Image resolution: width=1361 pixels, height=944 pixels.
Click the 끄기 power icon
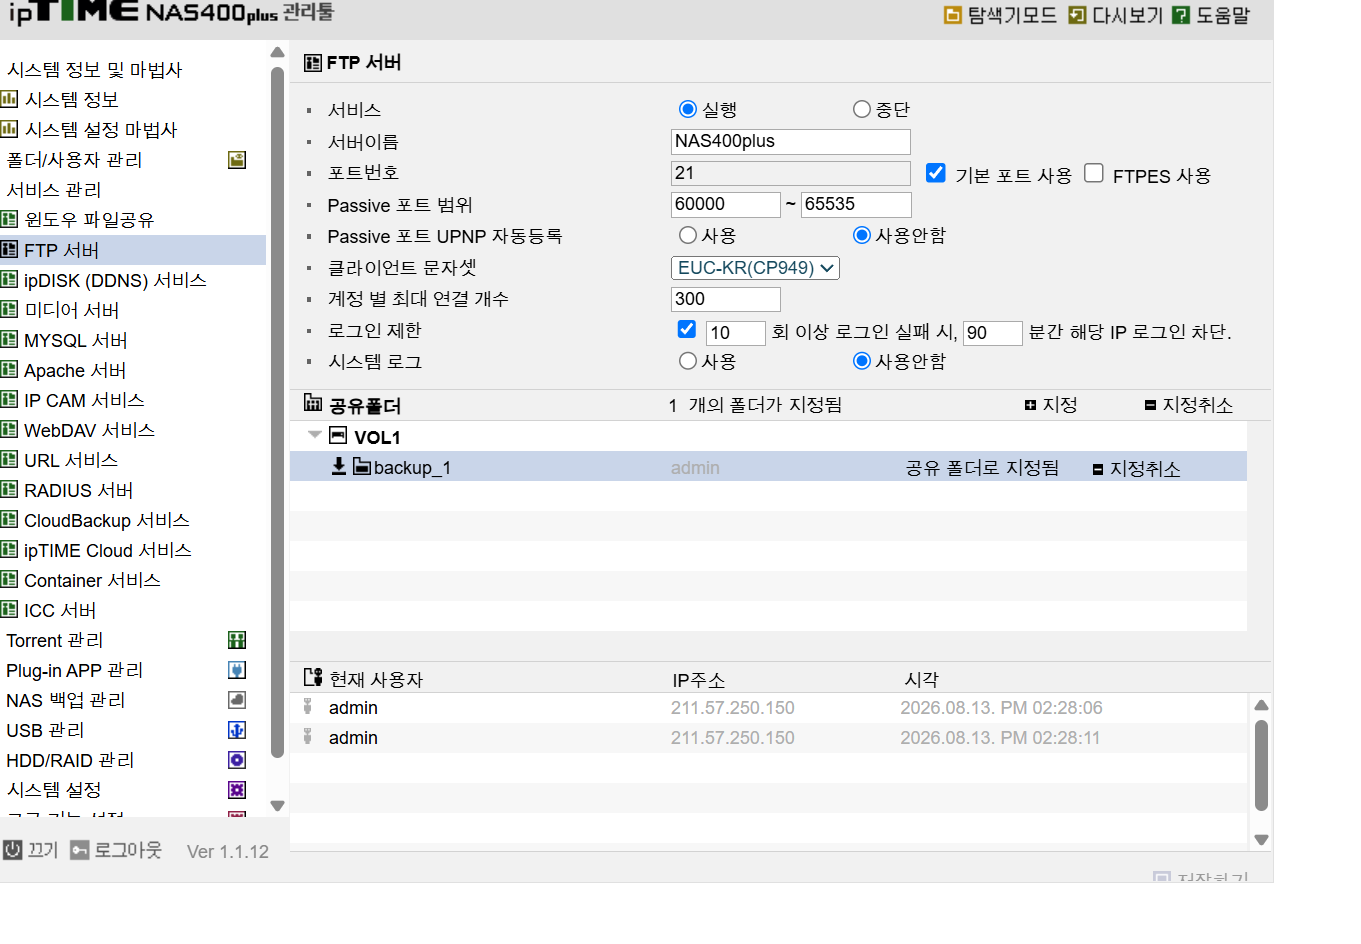[x=13, y=850]
